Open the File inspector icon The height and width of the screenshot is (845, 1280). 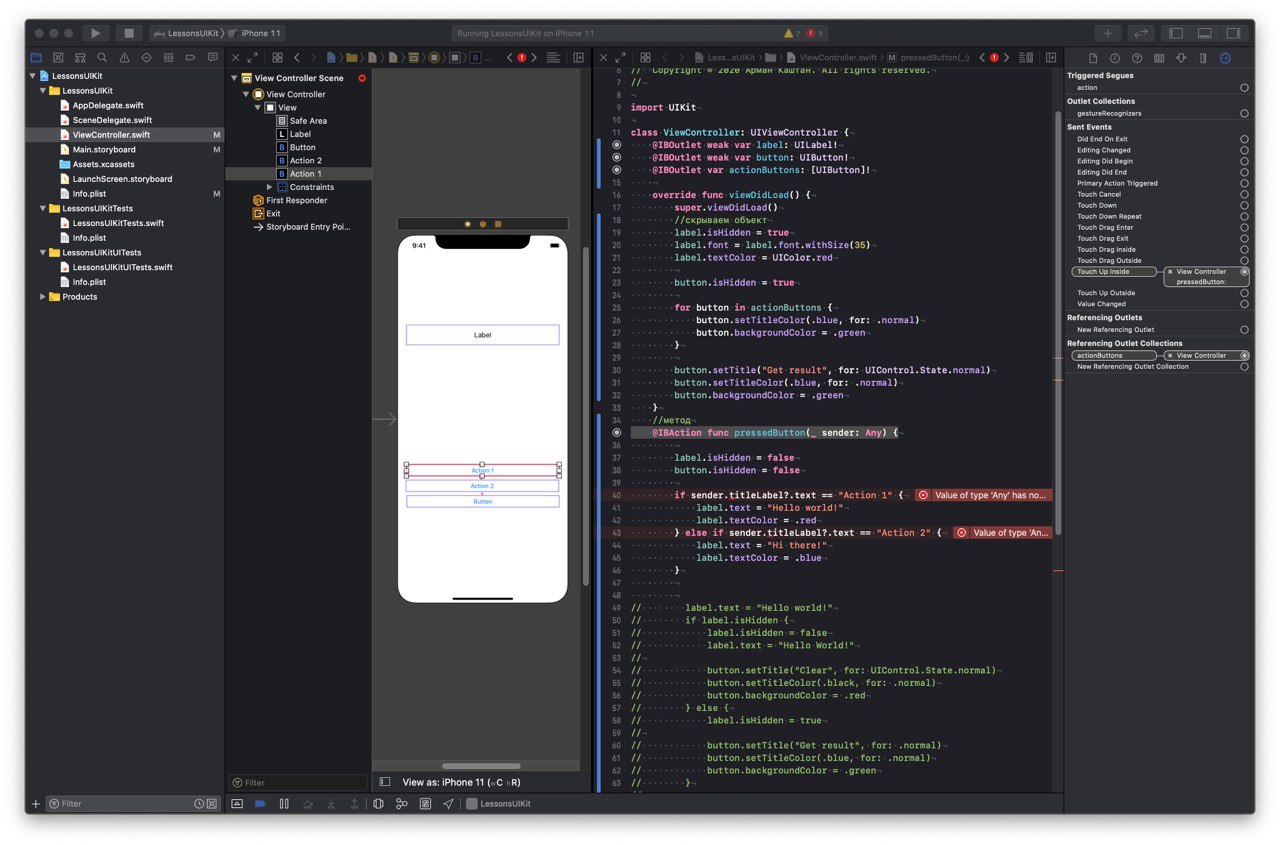pos(1093,58)
